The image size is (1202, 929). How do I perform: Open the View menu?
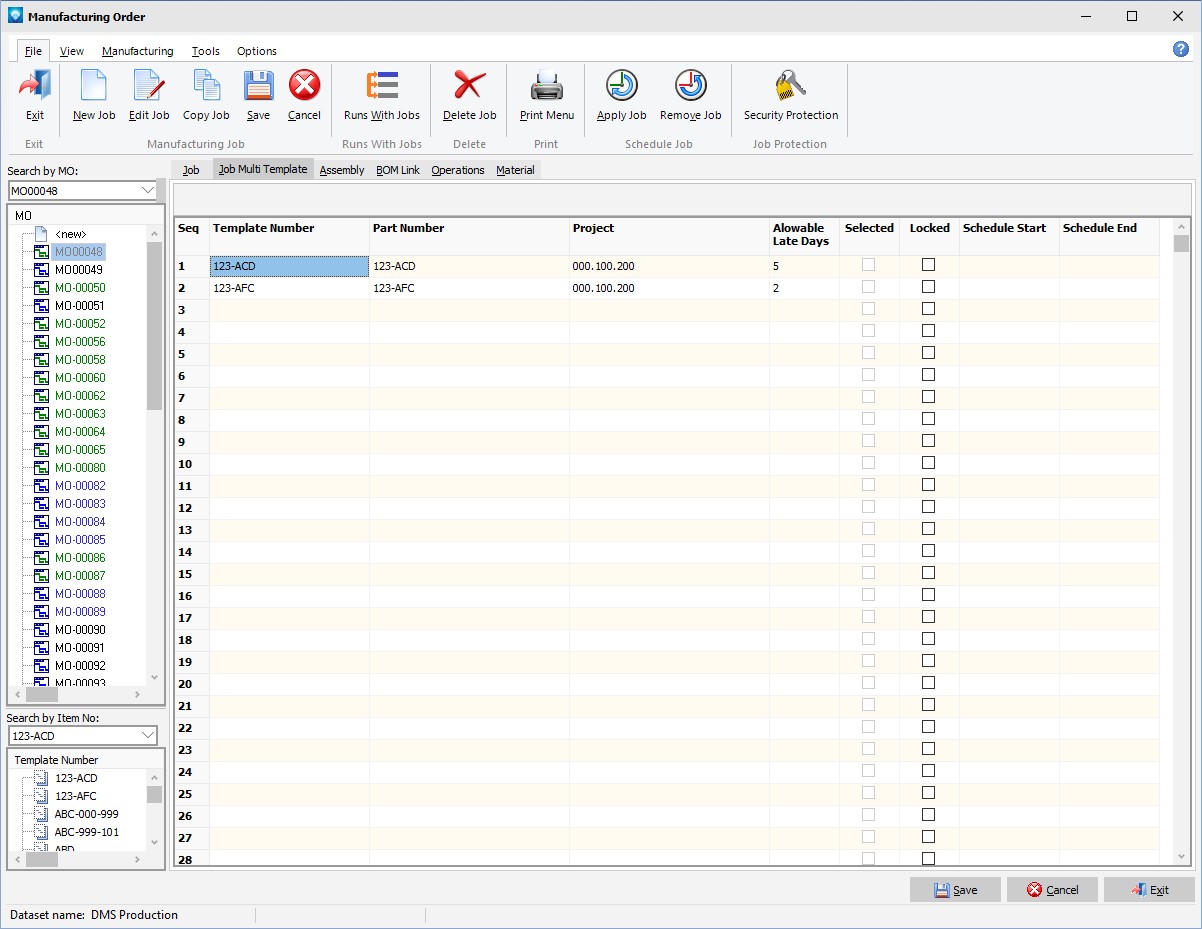point(72,51)
